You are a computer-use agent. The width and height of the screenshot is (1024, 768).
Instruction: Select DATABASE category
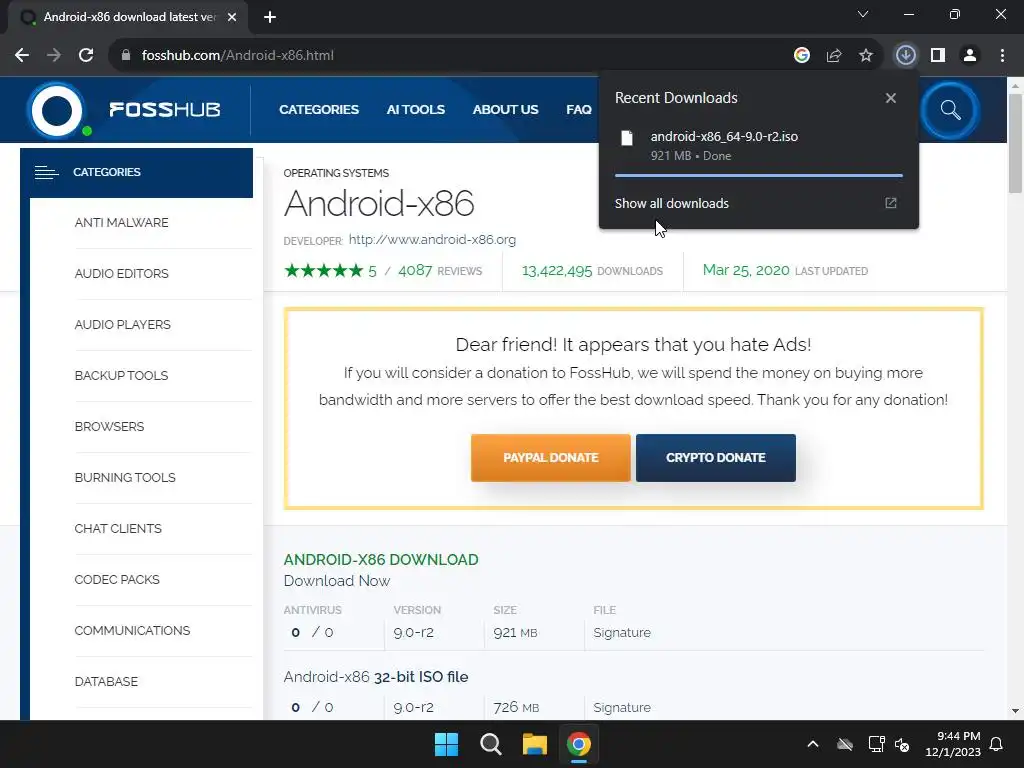coord(106,681)
